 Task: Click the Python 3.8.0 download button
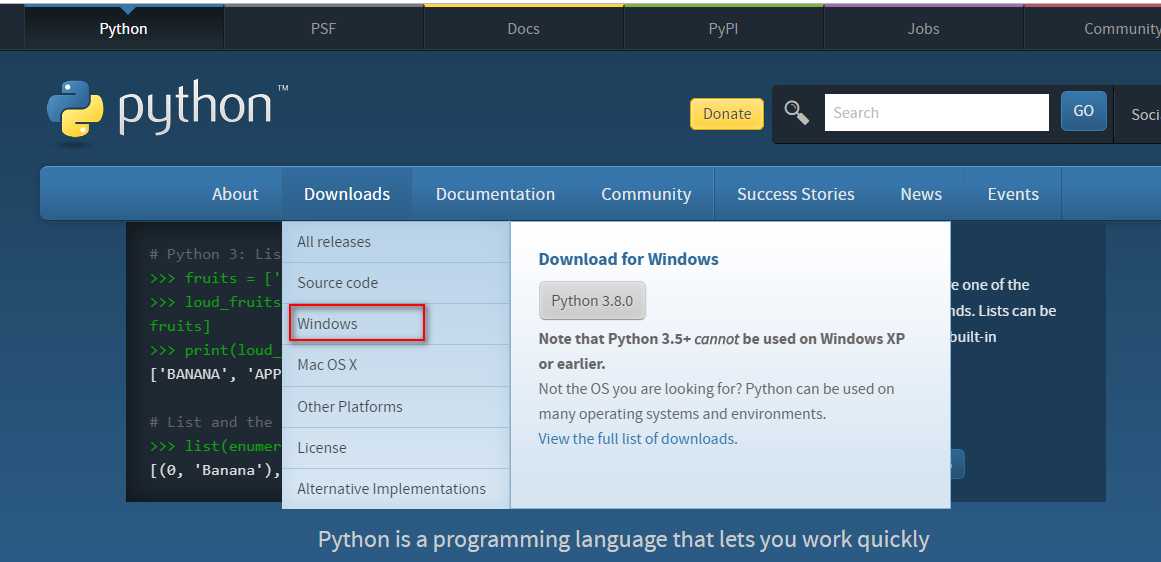point(592,301)
